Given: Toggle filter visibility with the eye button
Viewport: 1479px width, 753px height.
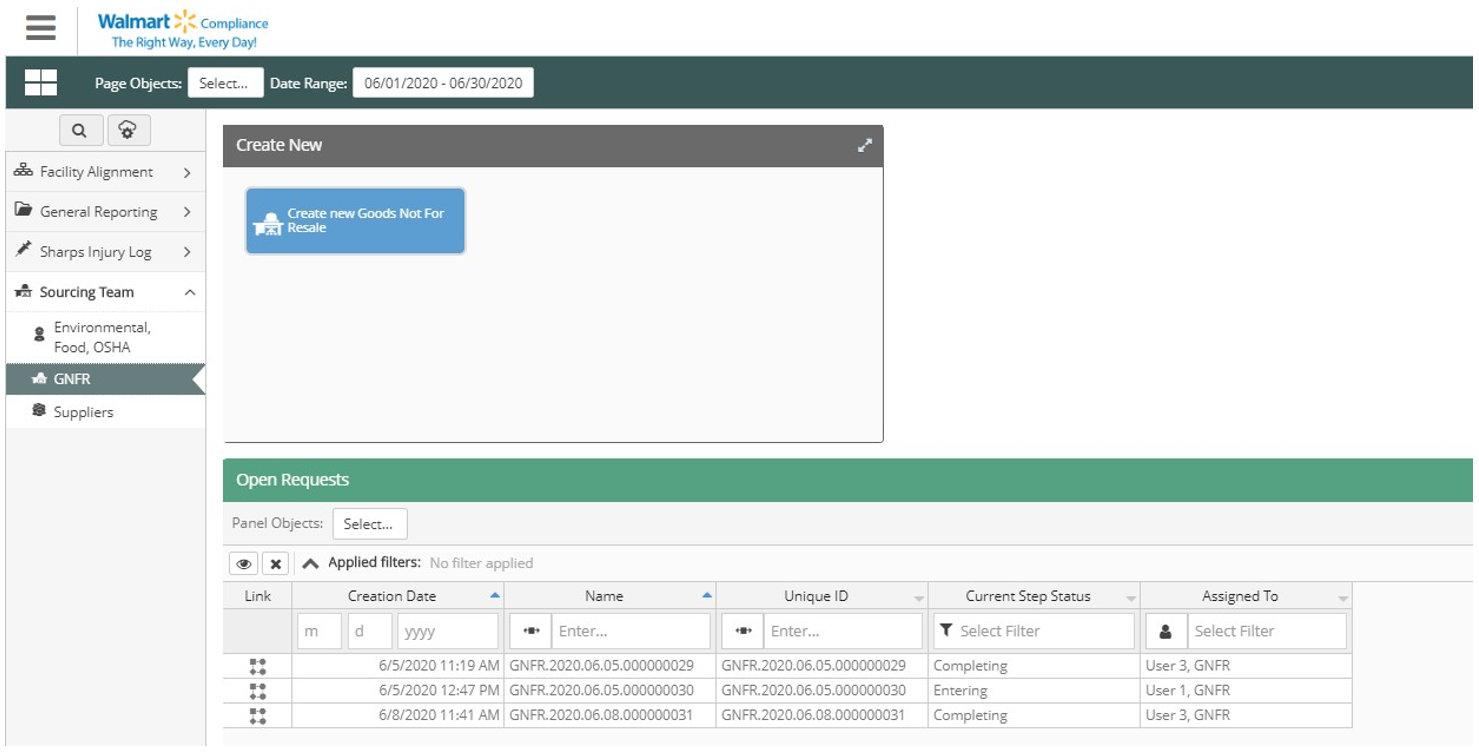Looking at the screenshot, I should (244, 564).
